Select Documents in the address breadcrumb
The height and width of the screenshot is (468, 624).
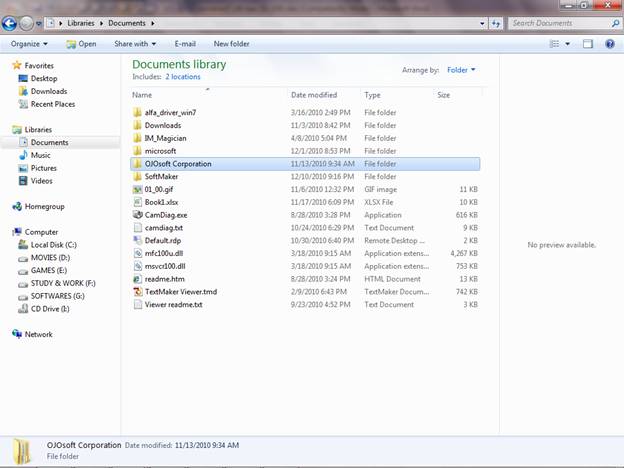(127, 23)
